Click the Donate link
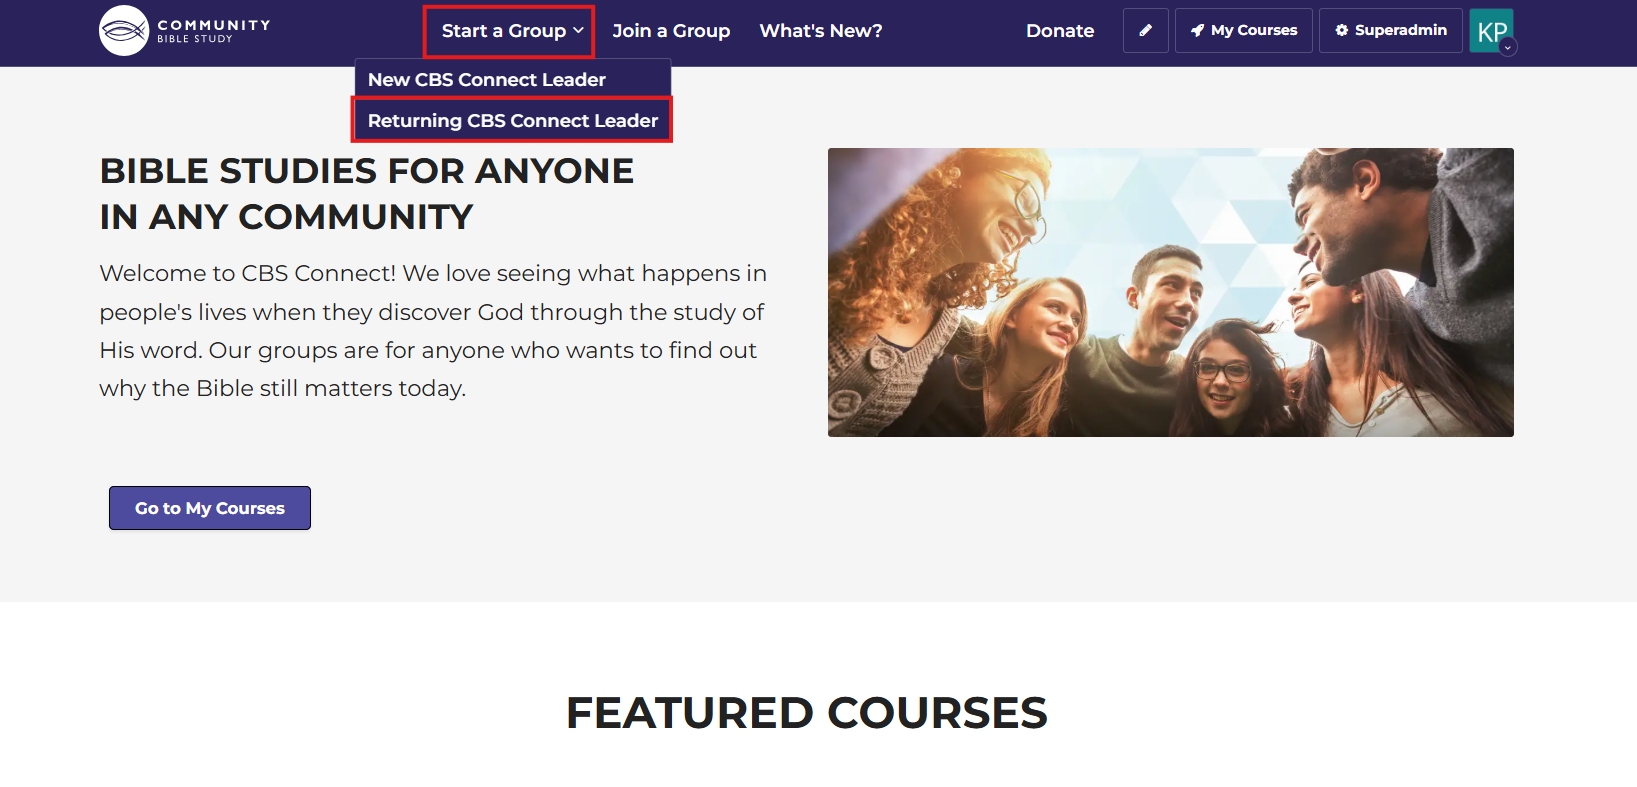The image size is (1637, 787). tap(1060, 31)
